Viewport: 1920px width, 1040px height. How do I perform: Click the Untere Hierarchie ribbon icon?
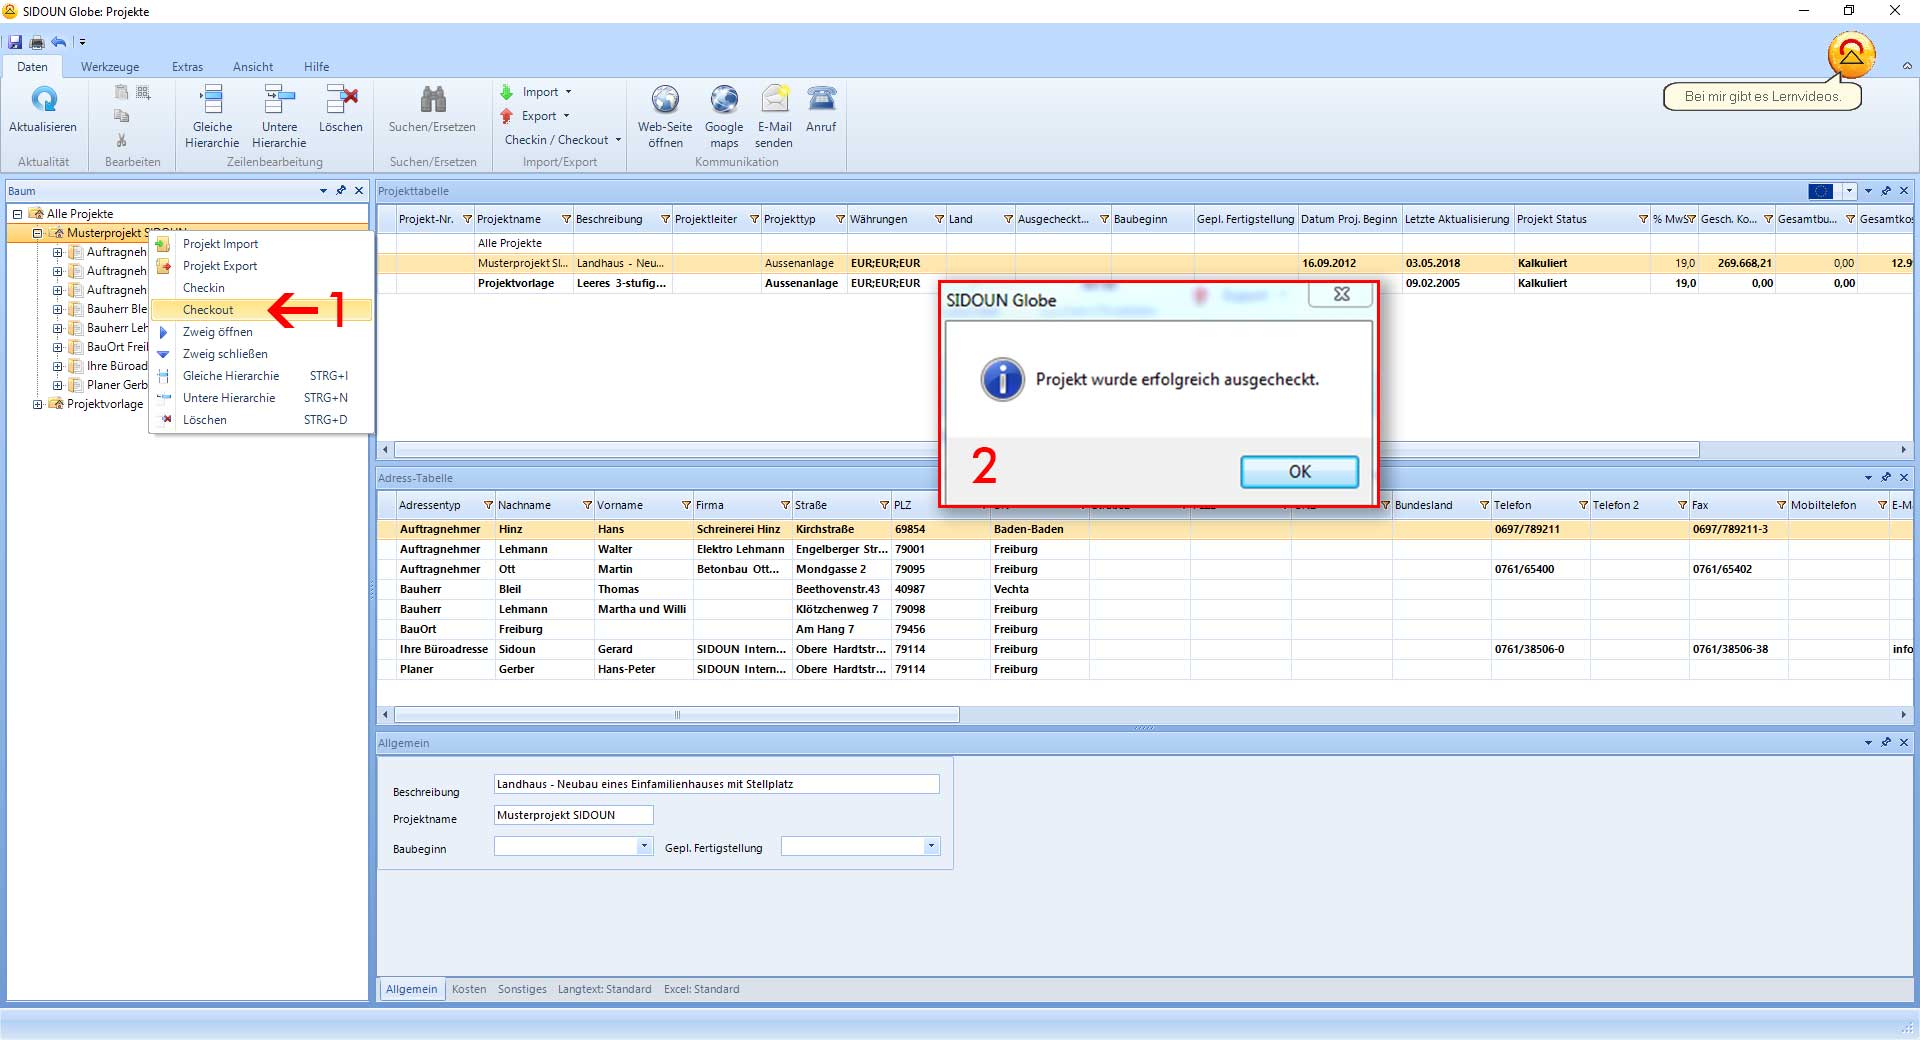click(279, 100)
